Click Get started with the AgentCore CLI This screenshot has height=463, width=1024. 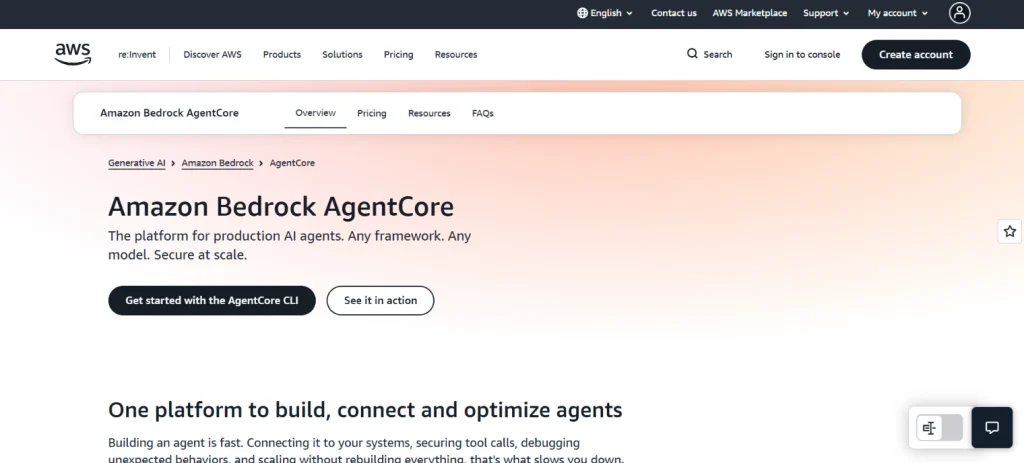click(x=212, y=300)
